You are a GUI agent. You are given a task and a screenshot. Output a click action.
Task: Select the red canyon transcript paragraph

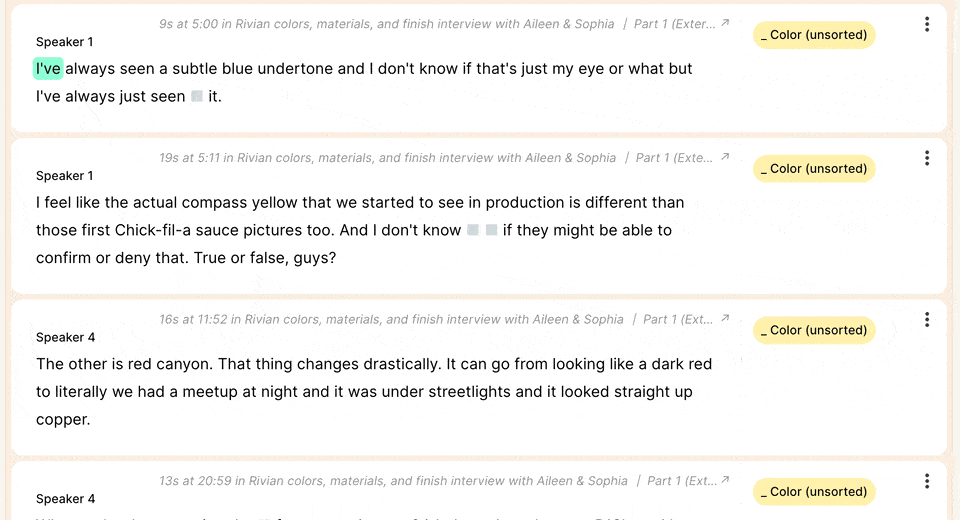tap(373, 392)
